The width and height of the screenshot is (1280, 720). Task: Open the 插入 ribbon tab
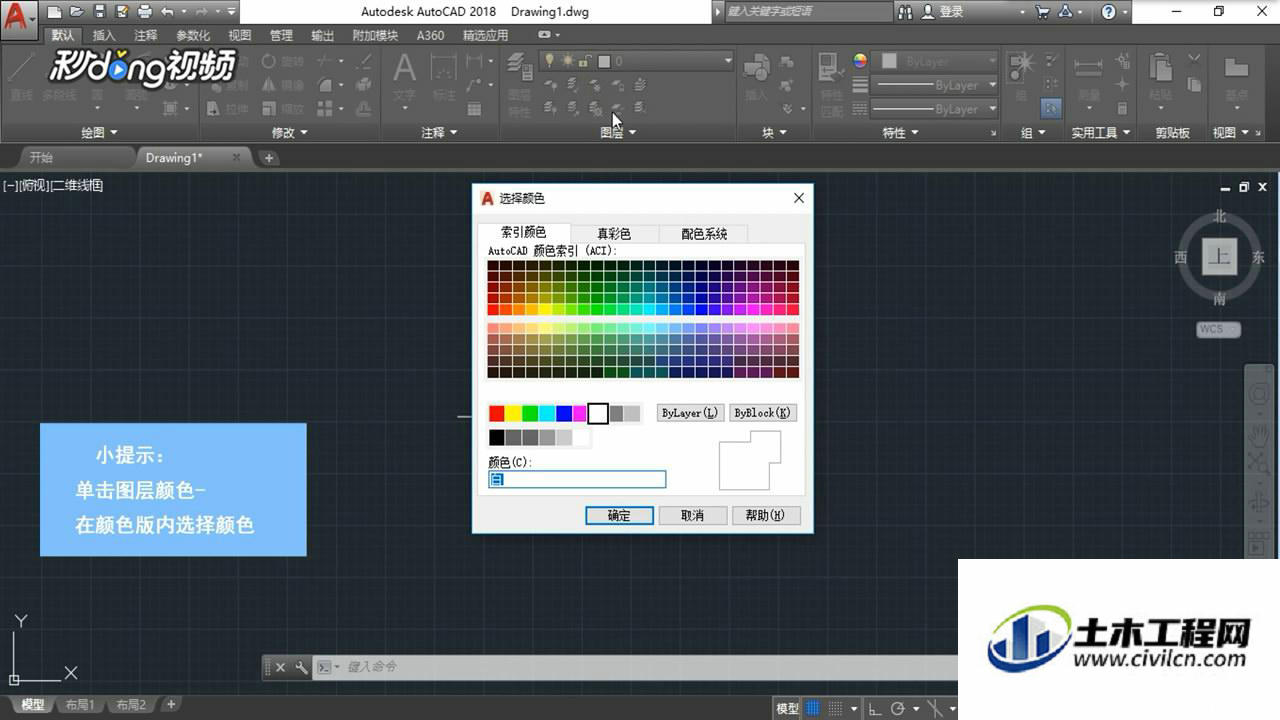pyautogui.click(x=104, y=35)
